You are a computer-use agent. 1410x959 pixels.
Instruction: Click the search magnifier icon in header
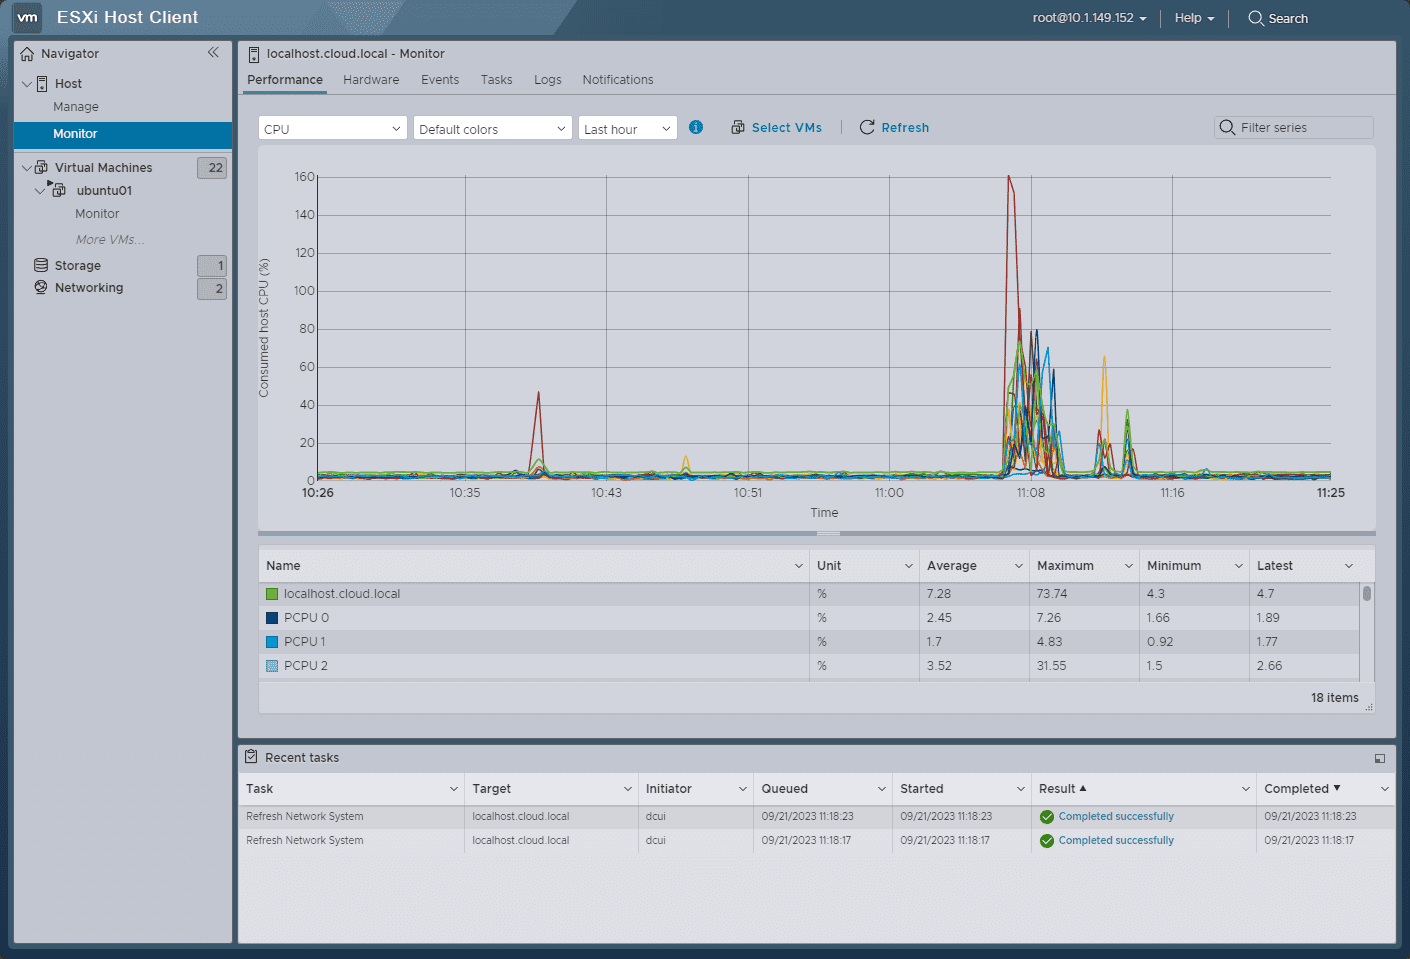(x=1256, y=18)
